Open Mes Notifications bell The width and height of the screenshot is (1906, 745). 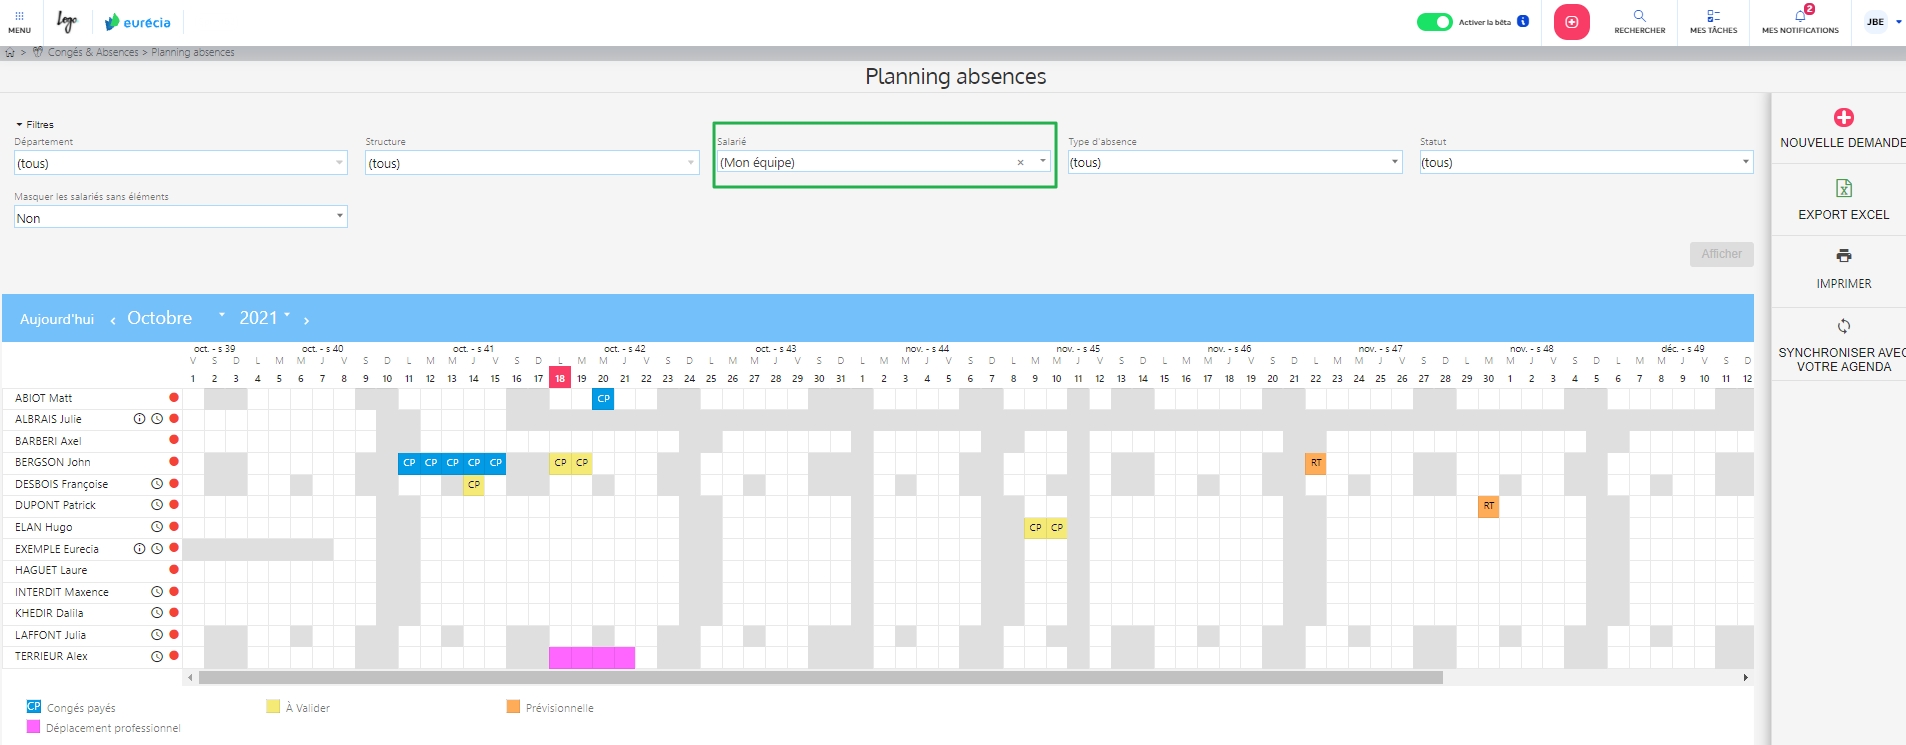(1800, 16)
